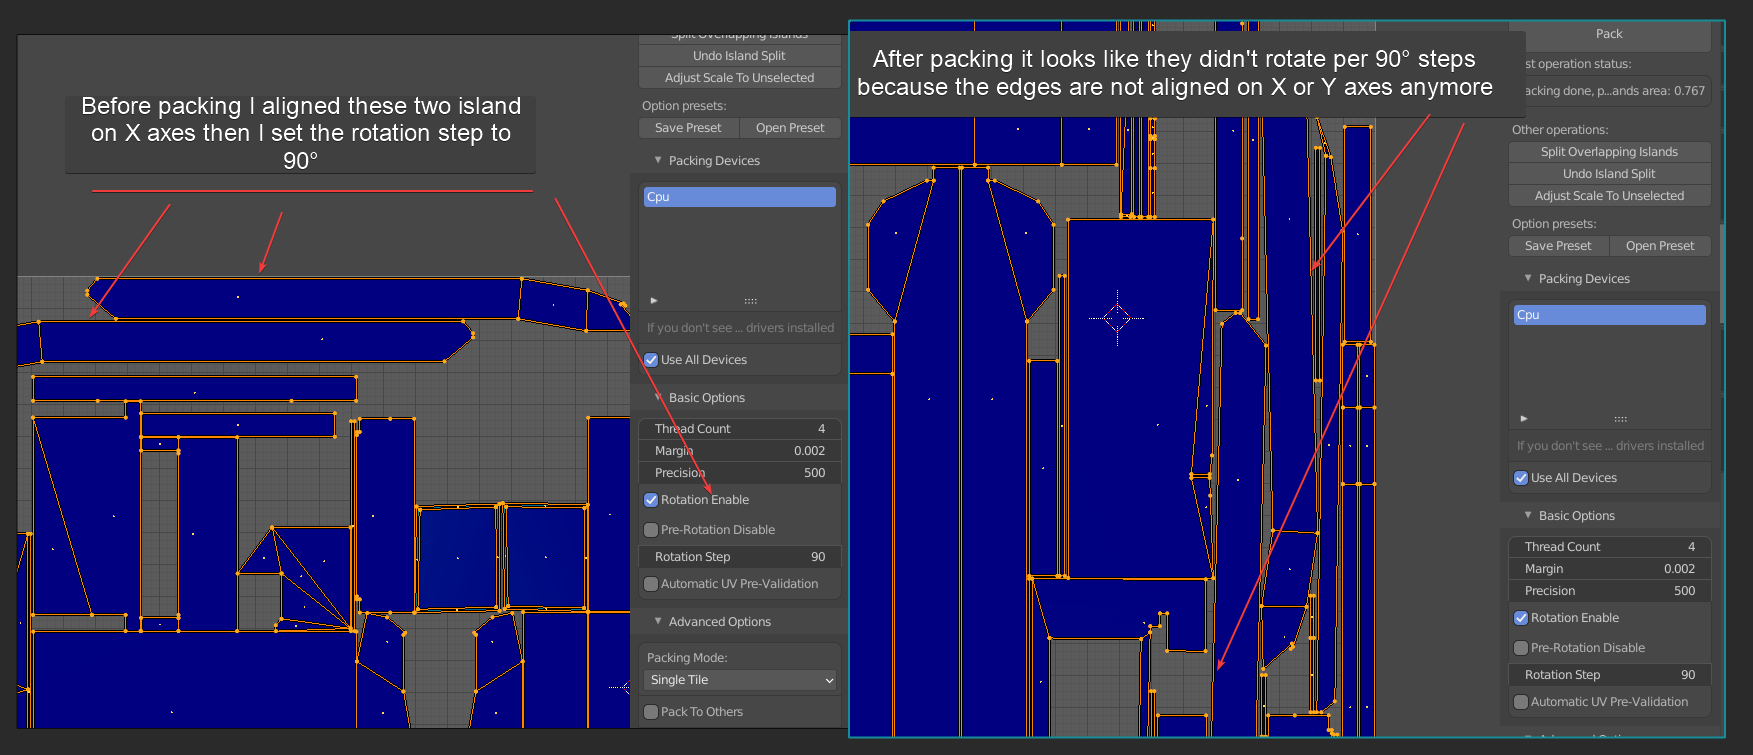Click the Margin 0.002 field, left panel

click(739, 451)
